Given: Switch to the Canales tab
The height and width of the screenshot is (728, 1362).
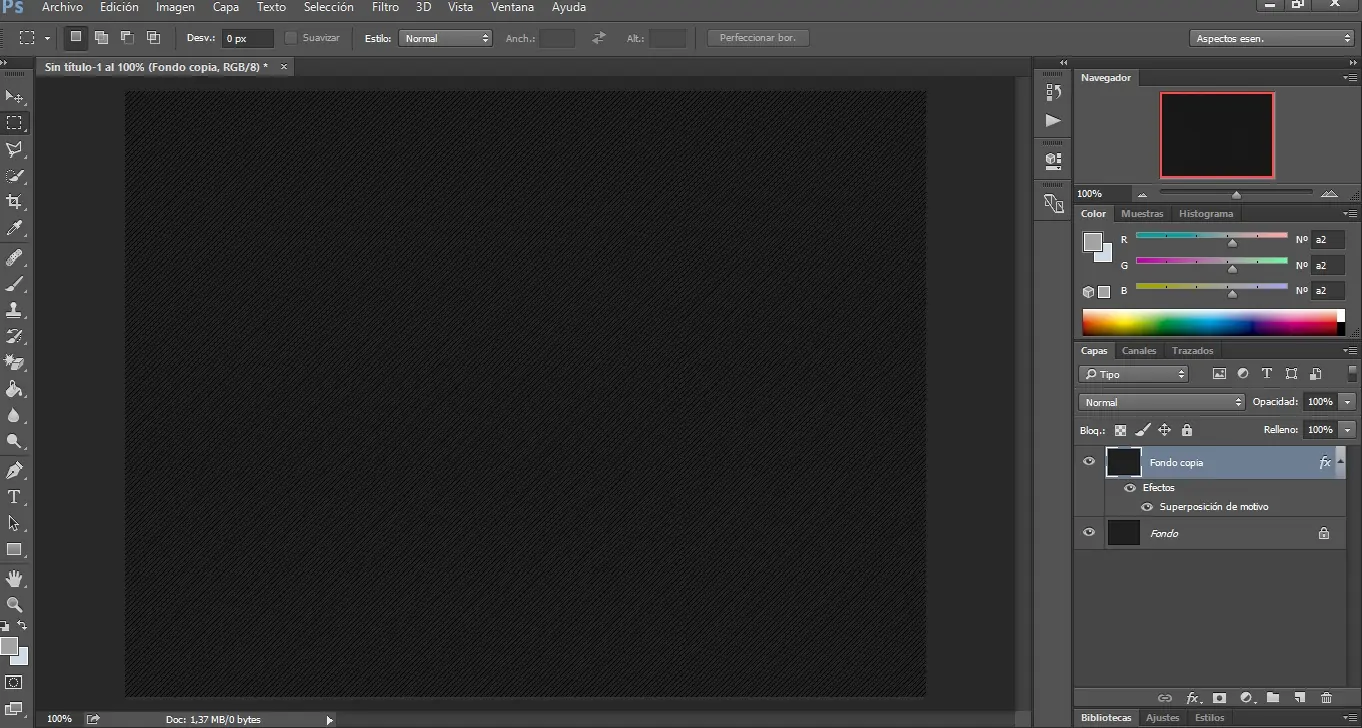Looking at the screenshot, I should tap(1139, 351).
